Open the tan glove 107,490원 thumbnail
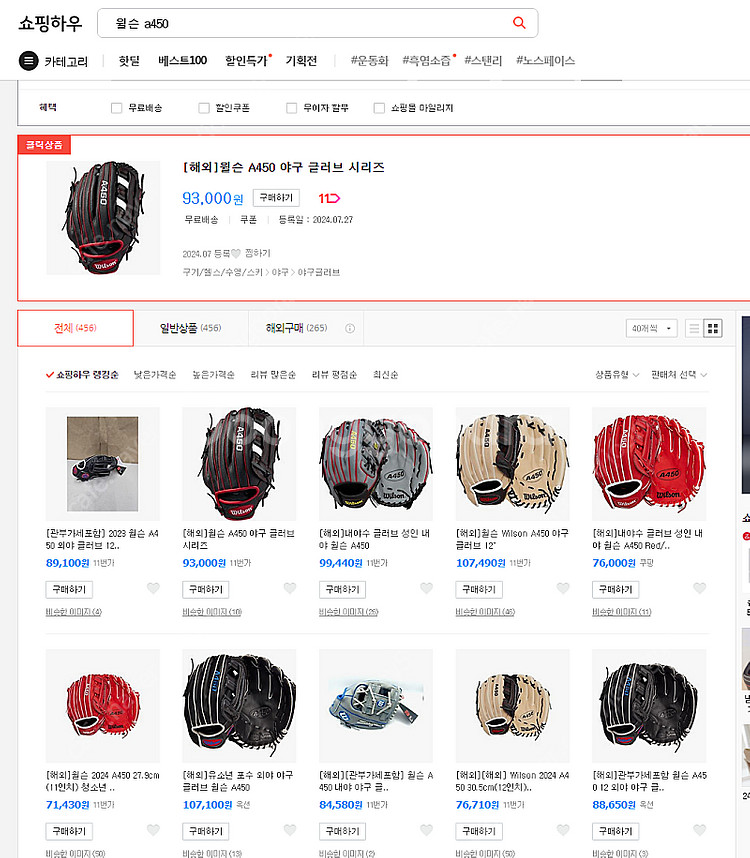The height and width of the screenshot is (858, 750). [x=513, y=463]
